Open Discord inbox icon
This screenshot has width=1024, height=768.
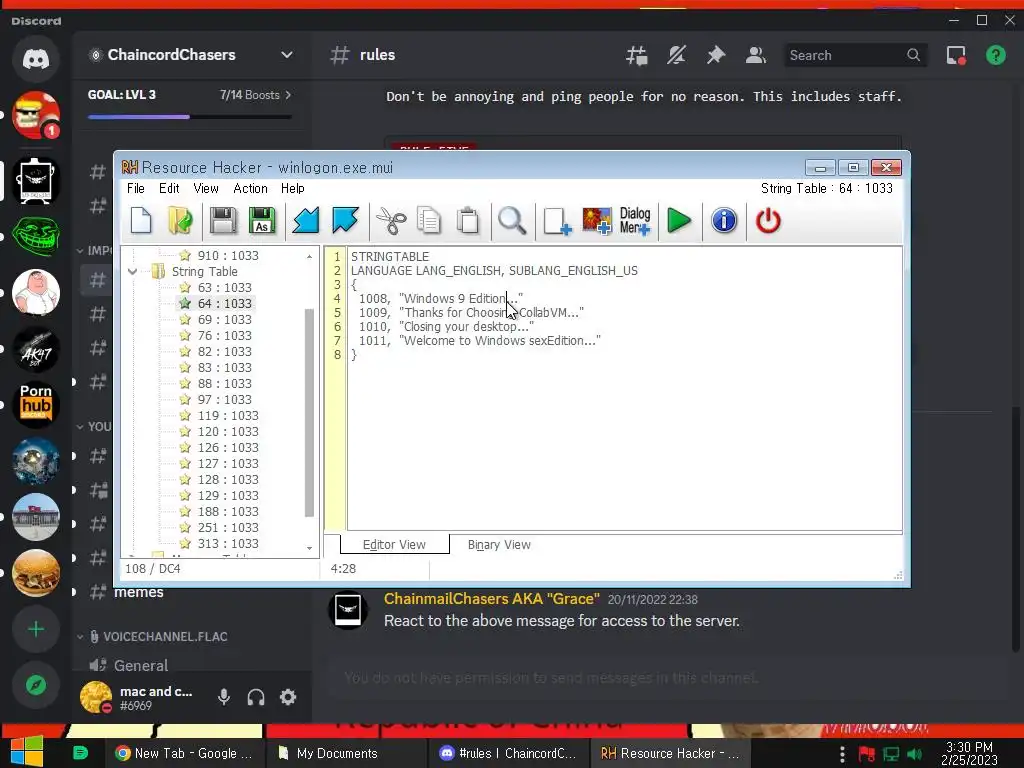(x=956, y=56)
